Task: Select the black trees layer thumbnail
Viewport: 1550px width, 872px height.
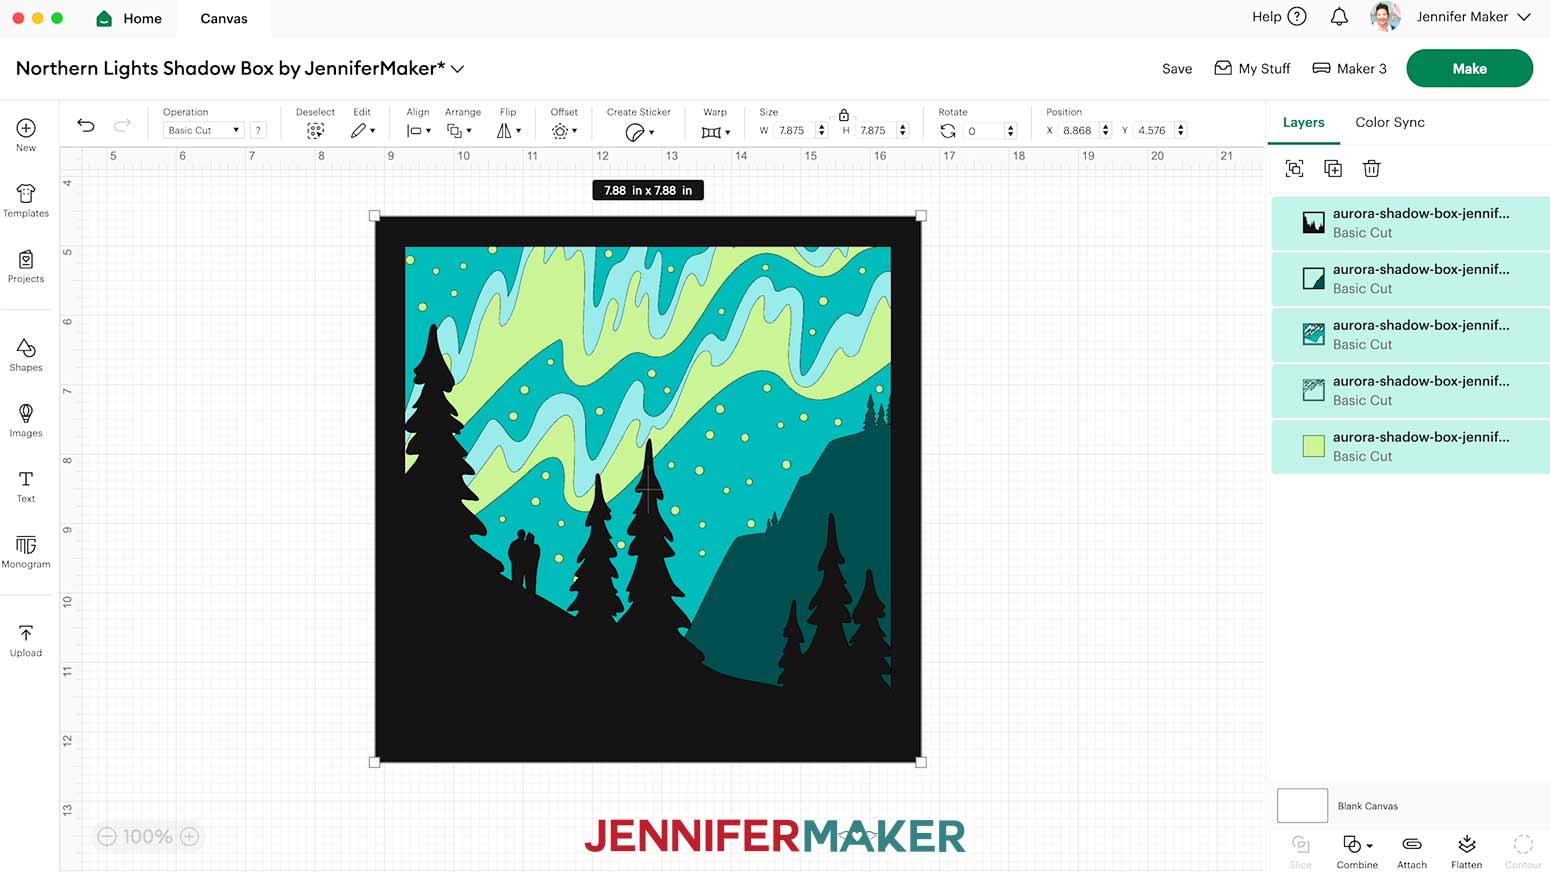Action: 1314,222
